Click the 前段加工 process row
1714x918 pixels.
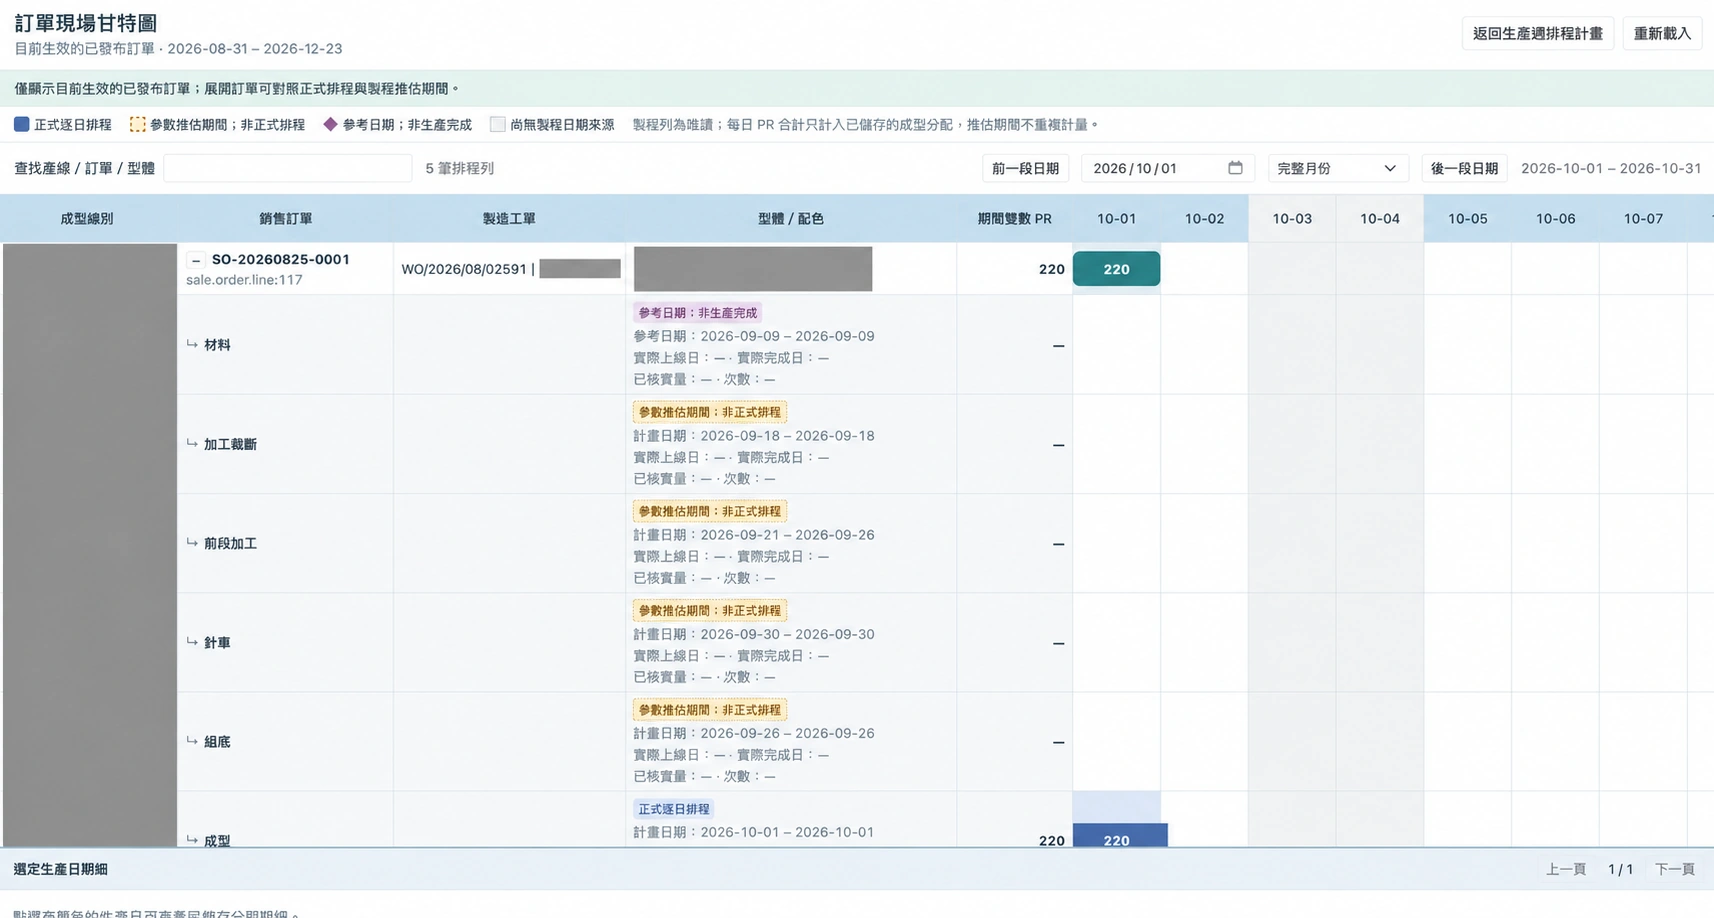click(x=230, y=543)
